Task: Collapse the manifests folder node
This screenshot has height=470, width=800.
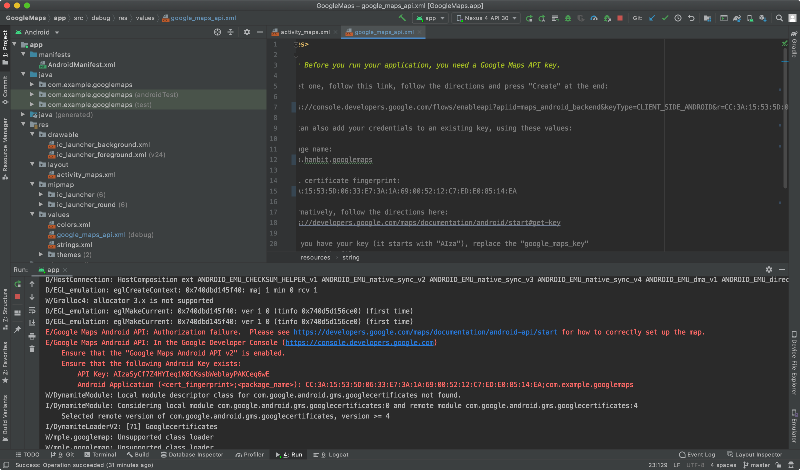Action: coord(23,54)
